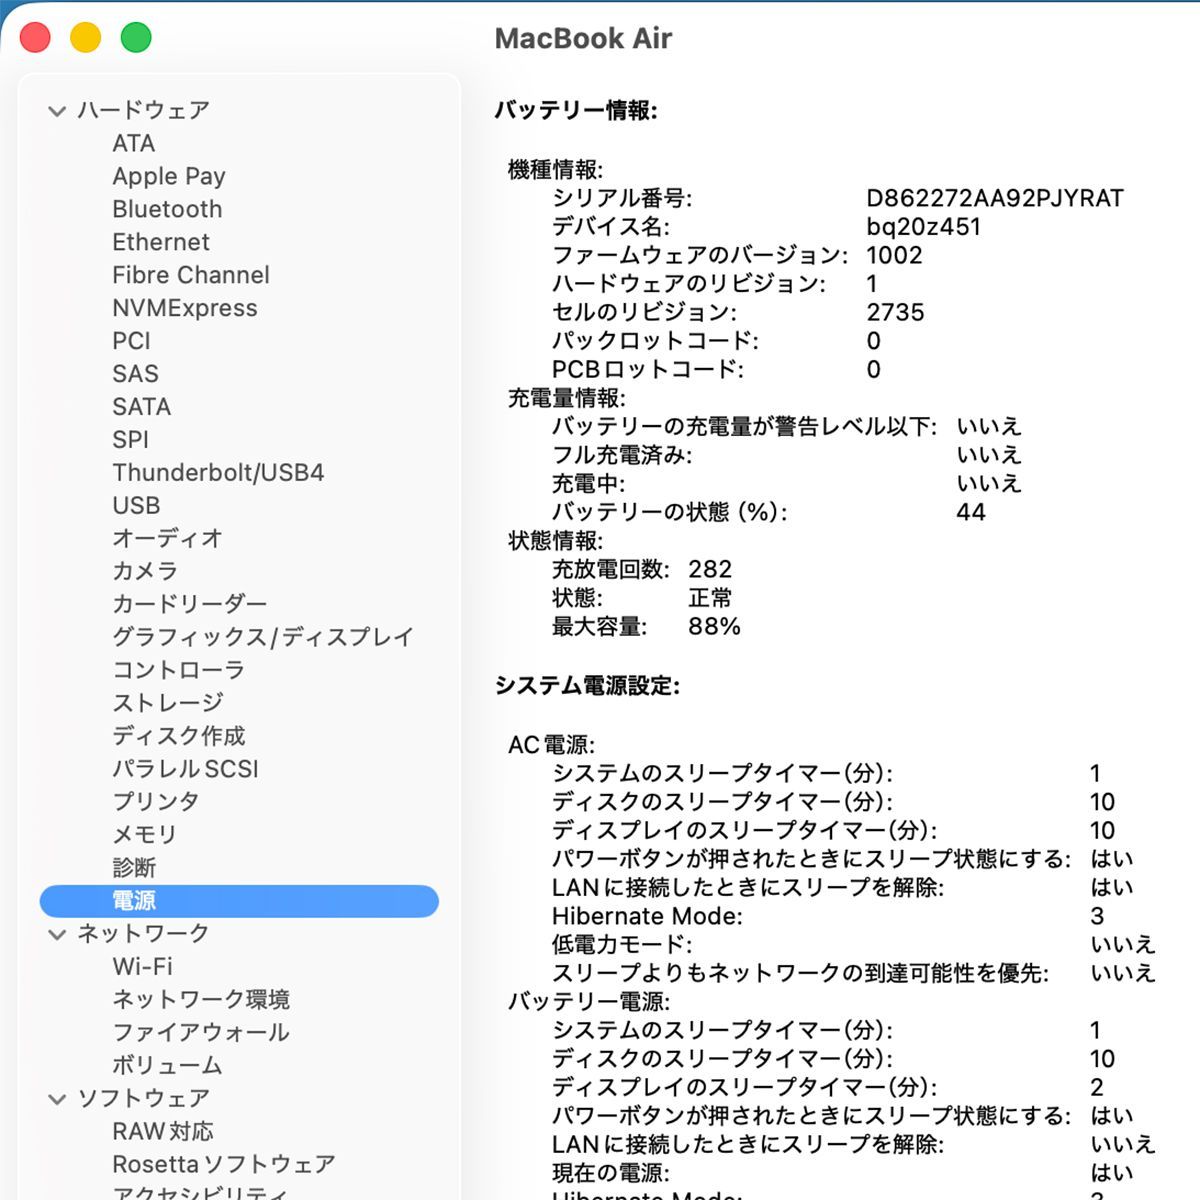Viewport: 1200px width, 1200px height.
Task: Open the Bluetooth sidebar entry
Action: [x=167, y=209]
